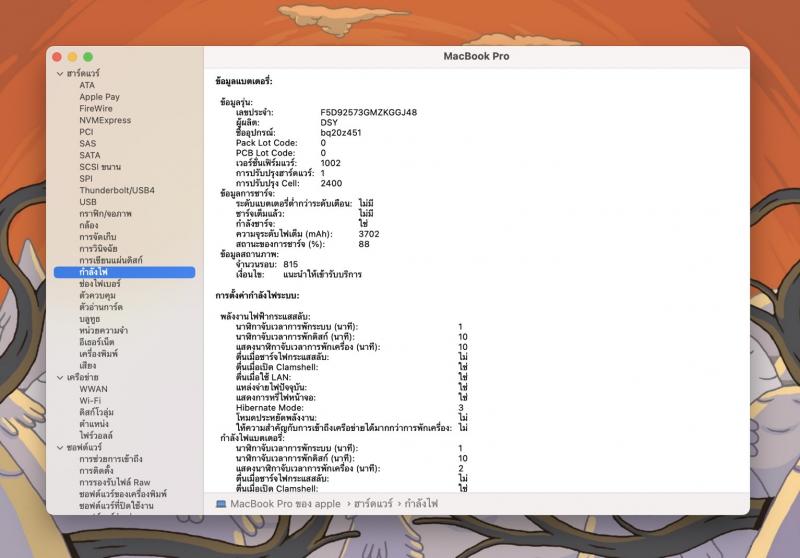800x558 pixels.
Task: Open การรองรับไฟล์ Raw in the sidebar
Action: [115, 483]
